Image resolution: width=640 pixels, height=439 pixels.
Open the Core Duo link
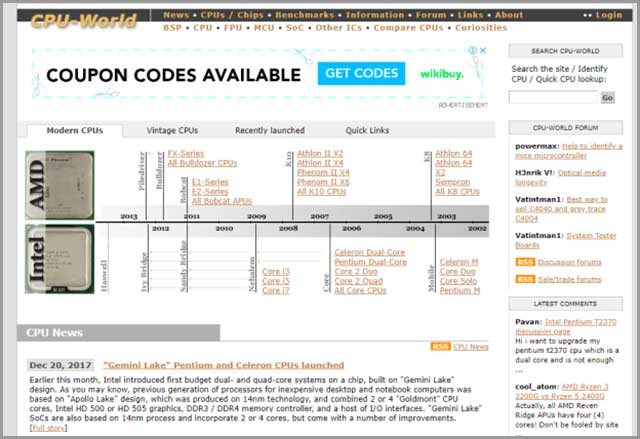458,271
